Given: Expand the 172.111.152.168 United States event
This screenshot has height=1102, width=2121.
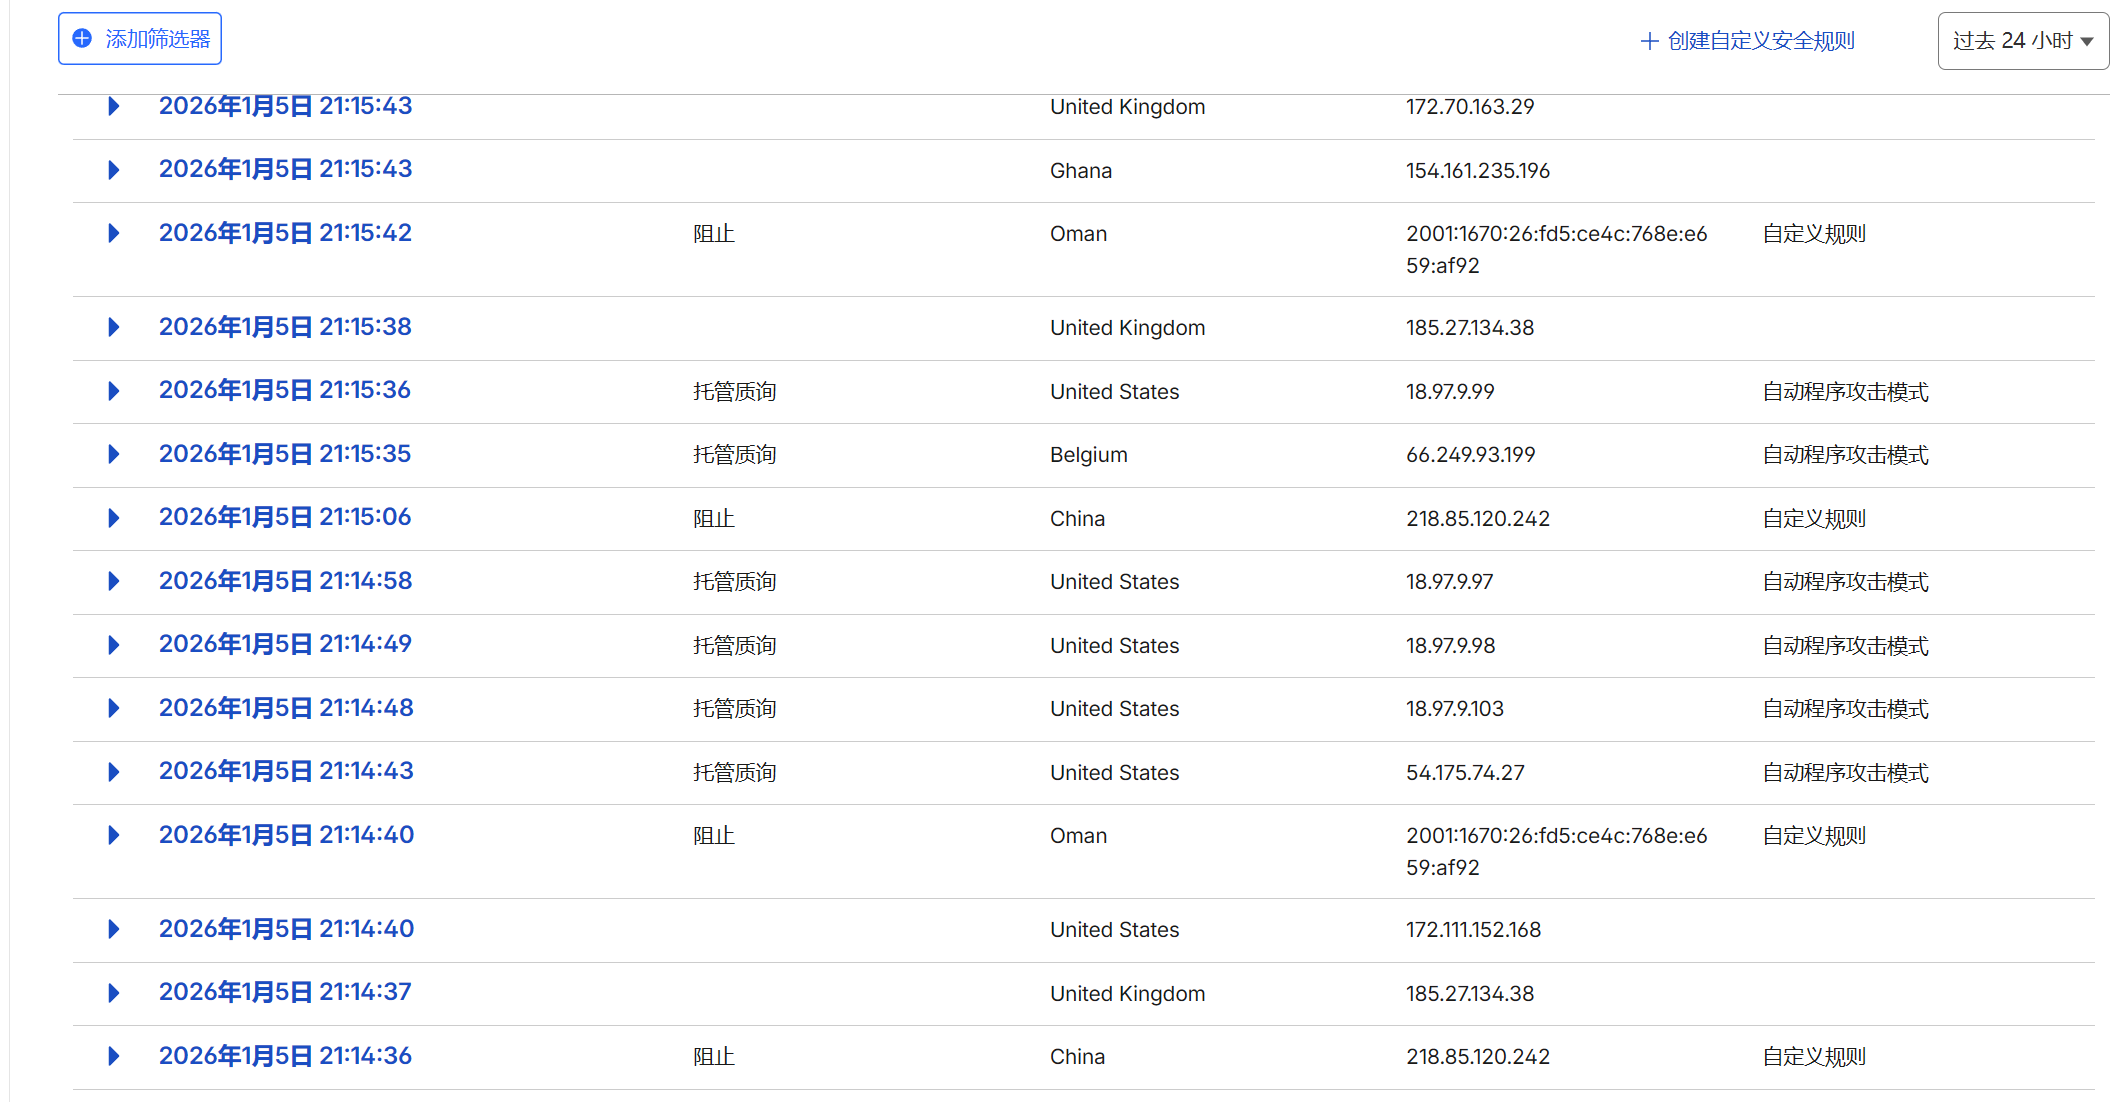Looking at the screenshot, I should coord(114,929).
